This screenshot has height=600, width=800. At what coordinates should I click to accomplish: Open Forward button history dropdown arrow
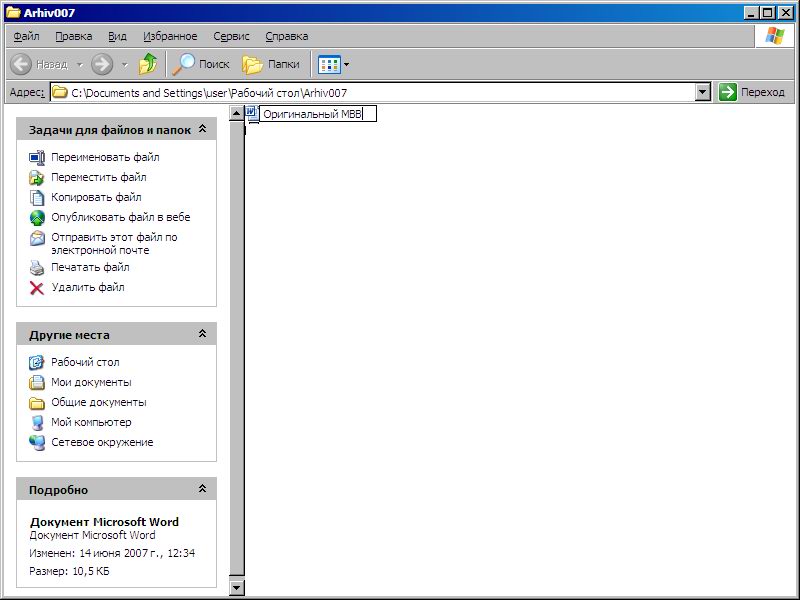point(125,65)
